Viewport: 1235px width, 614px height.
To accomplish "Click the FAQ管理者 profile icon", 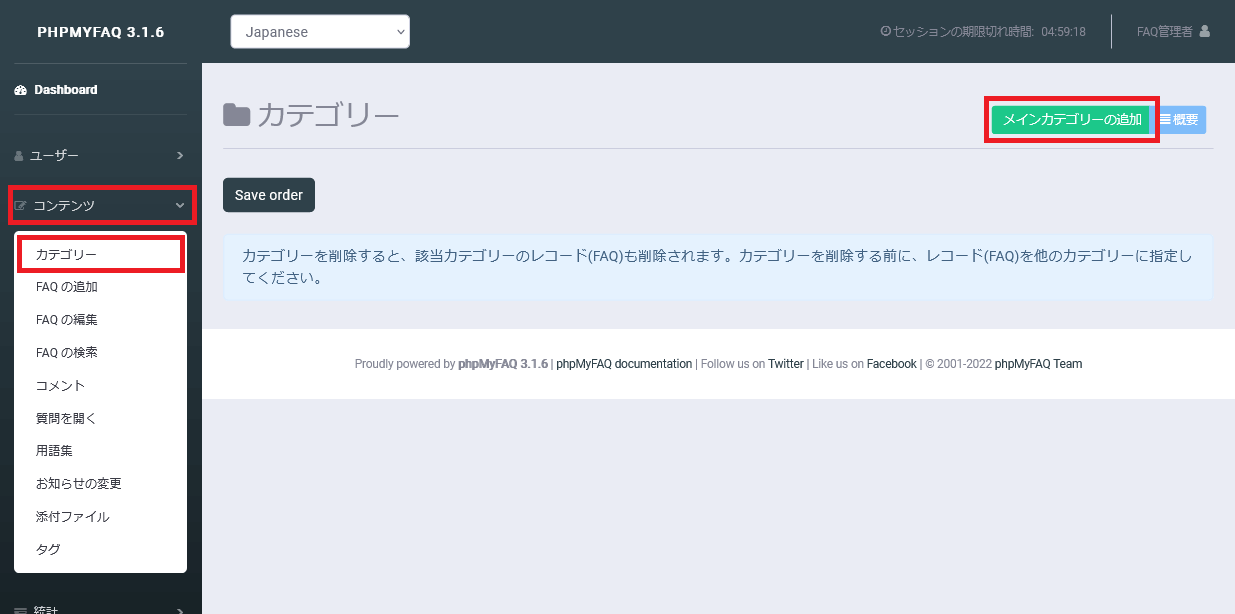I will [x=1204, y=31].
